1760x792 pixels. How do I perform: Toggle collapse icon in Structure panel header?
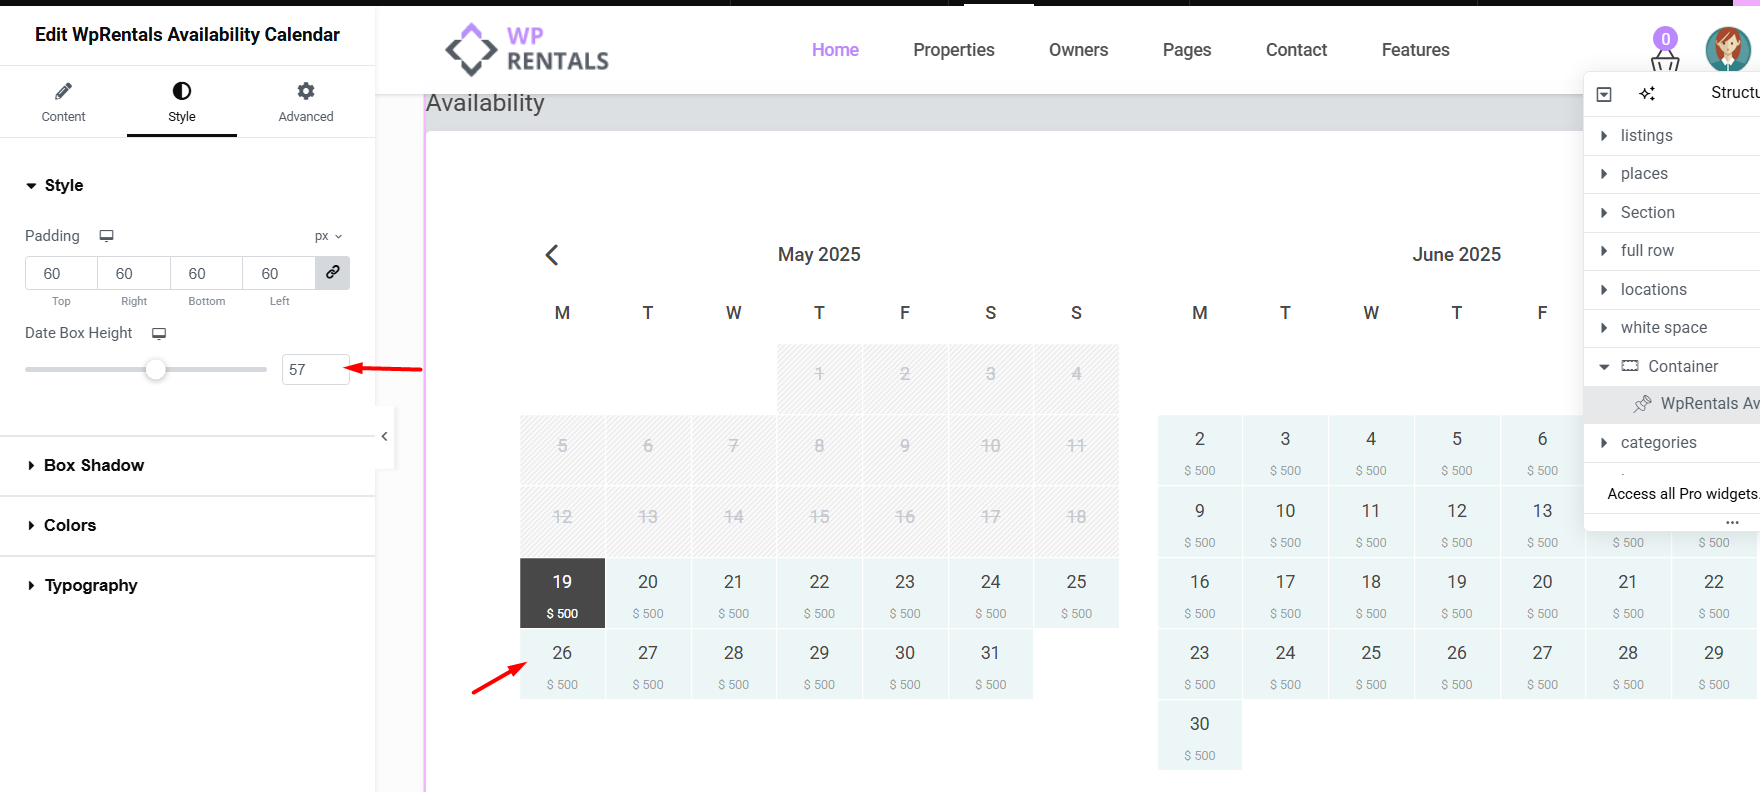click(x=1604, y=94)
